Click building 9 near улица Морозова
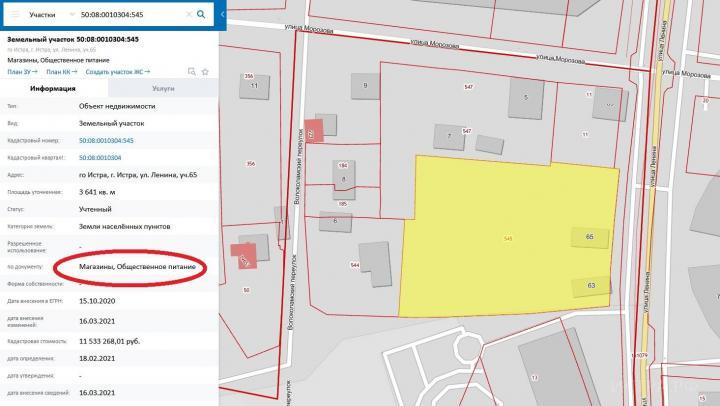720x406 pixels. point(366,88)
